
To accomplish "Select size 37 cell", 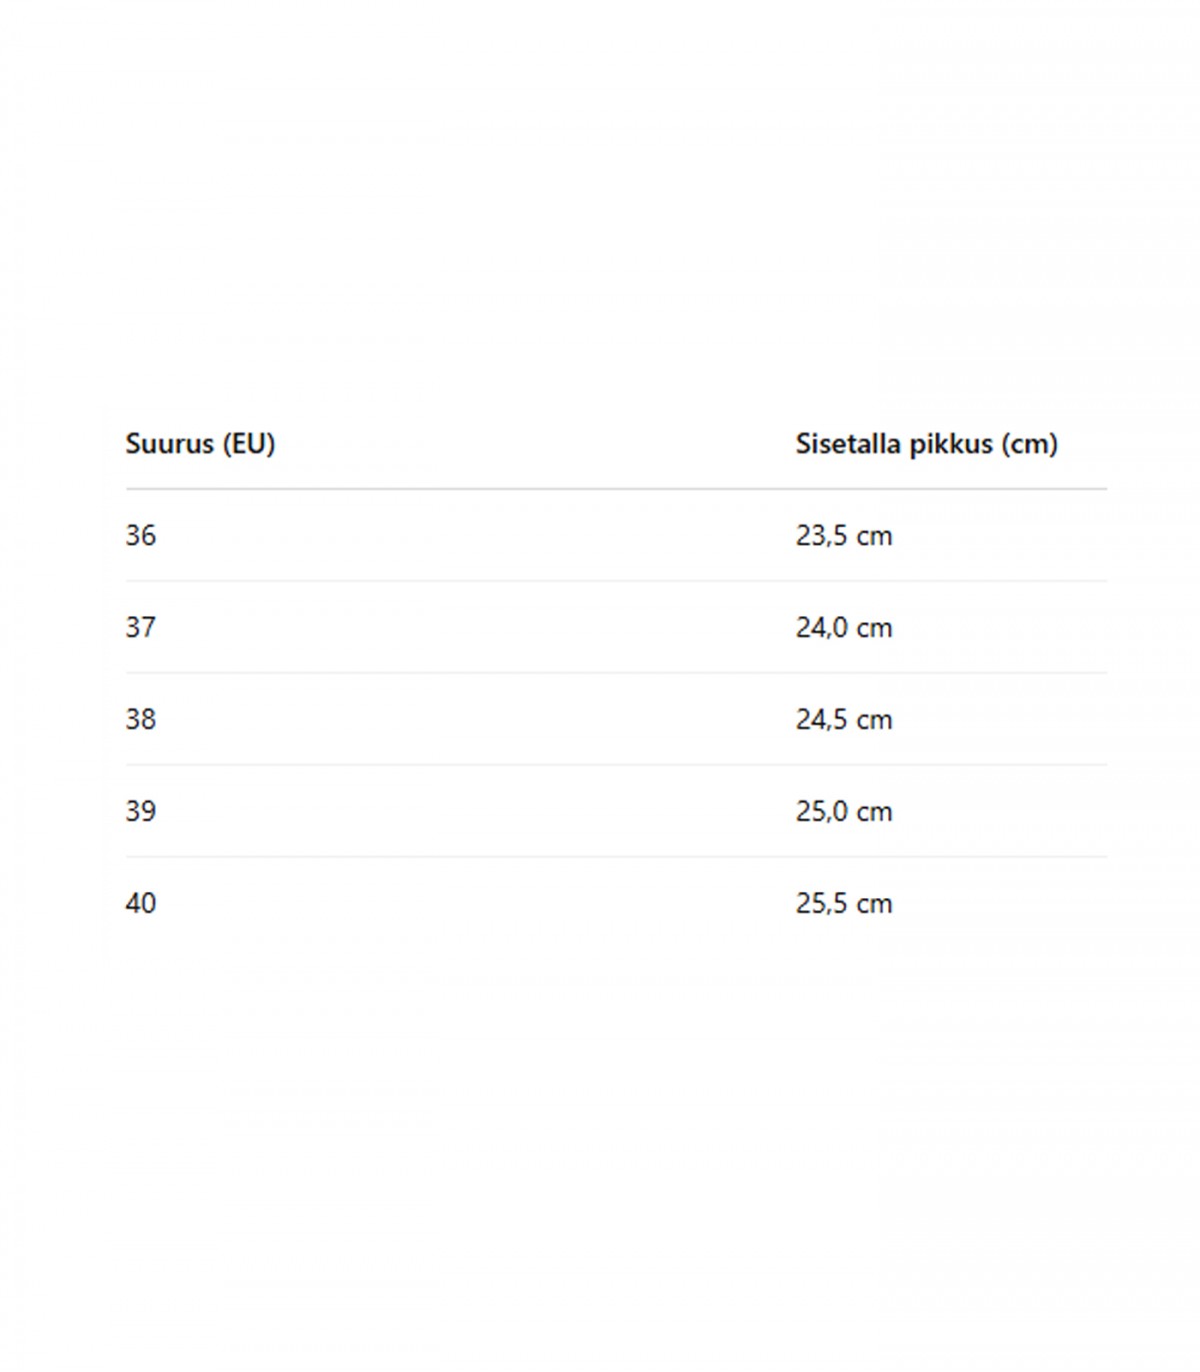I will pyautogui.click(x=141, y=627).
